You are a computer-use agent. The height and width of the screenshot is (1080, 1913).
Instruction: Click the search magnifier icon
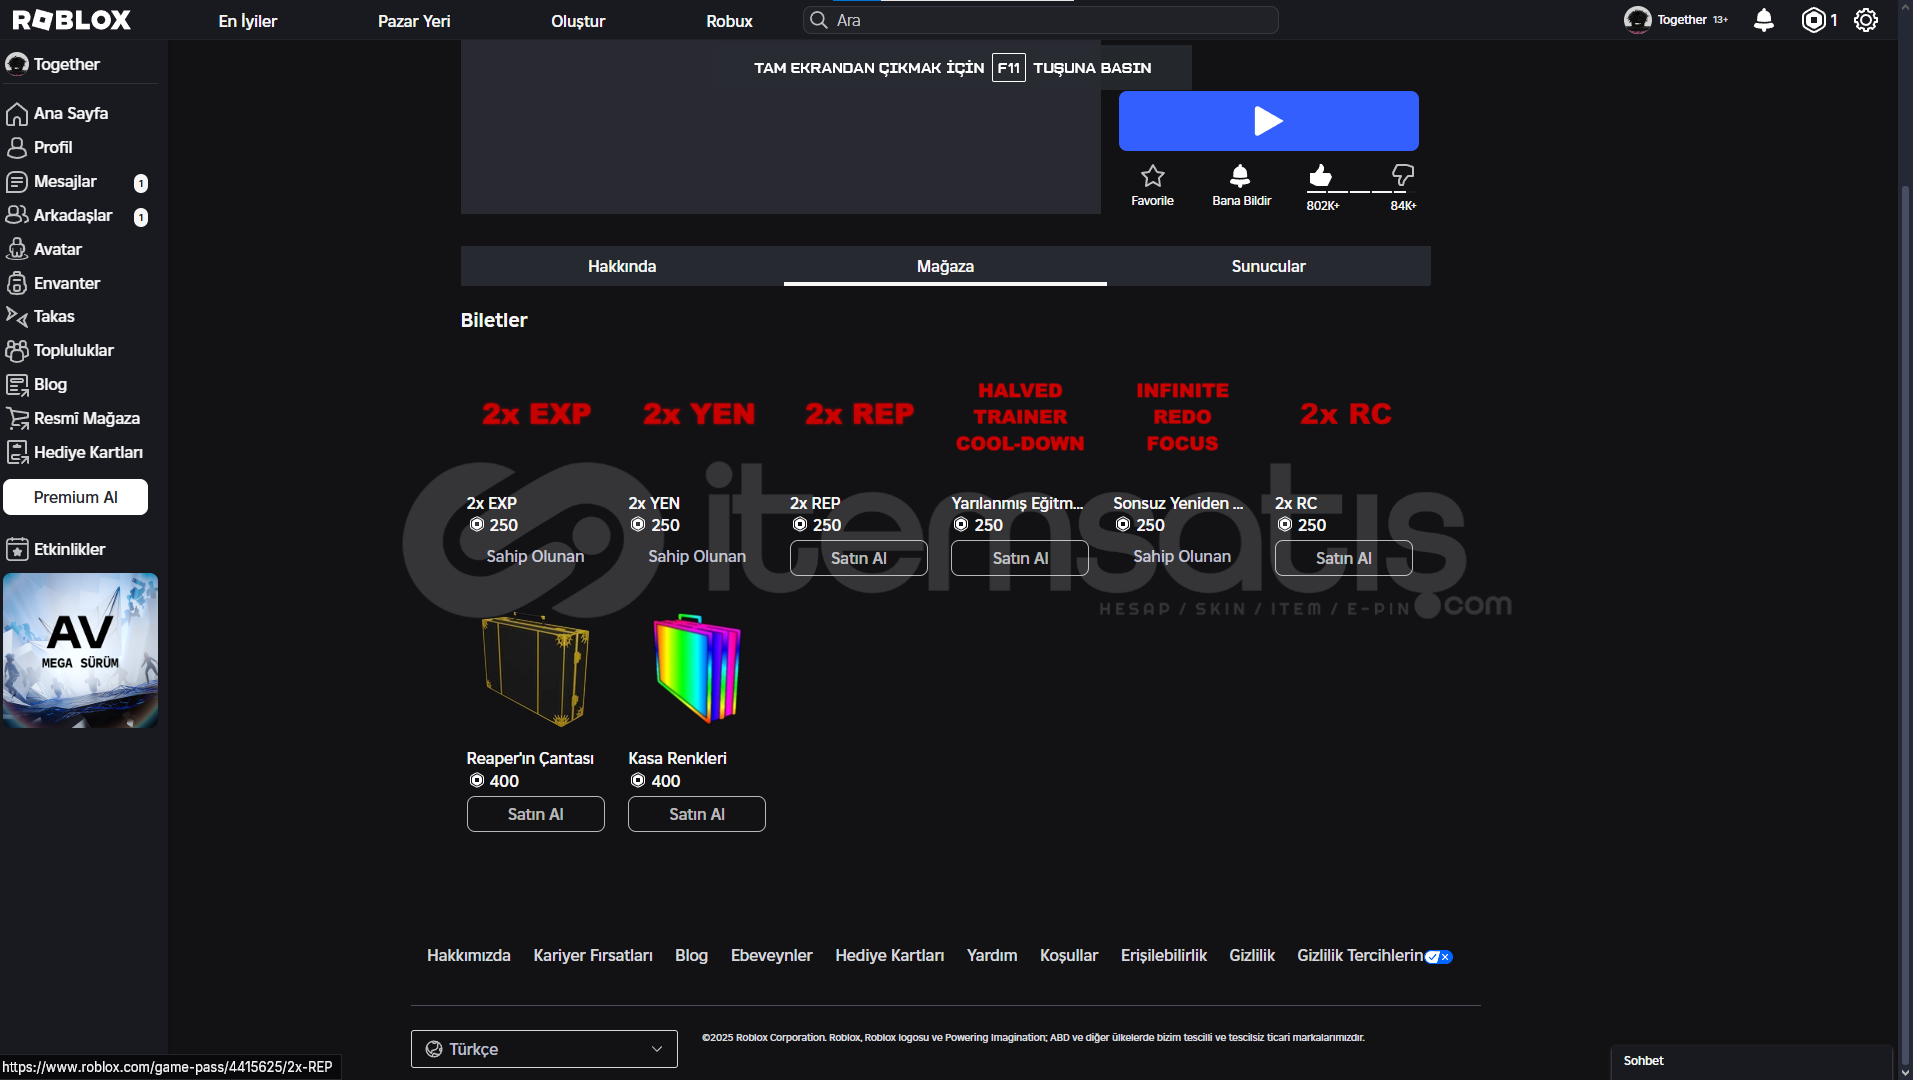(x=819, y=20)
